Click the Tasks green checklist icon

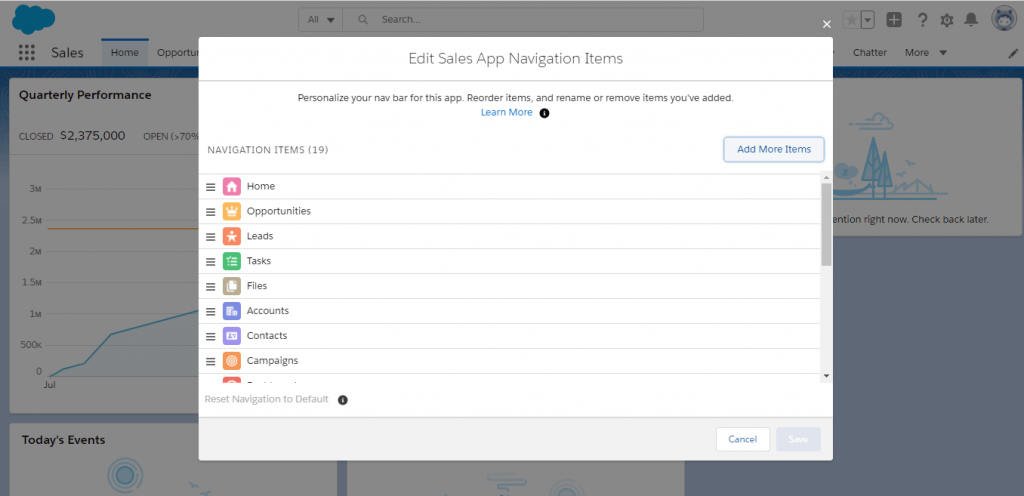click(232, 261)
